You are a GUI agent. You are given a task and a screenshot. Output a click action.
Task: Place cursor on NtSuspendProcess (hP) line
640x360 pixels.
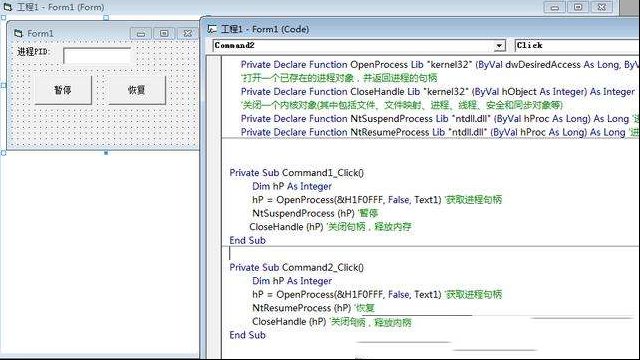(315, 213)
